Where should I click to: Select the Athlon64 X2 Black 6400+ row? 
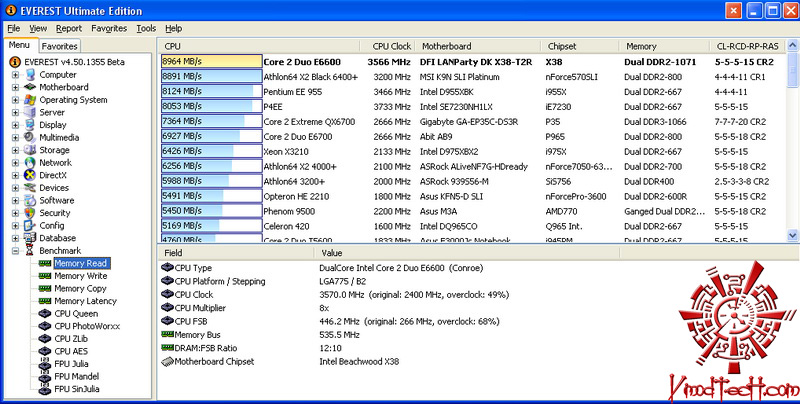tap(473, 77)
